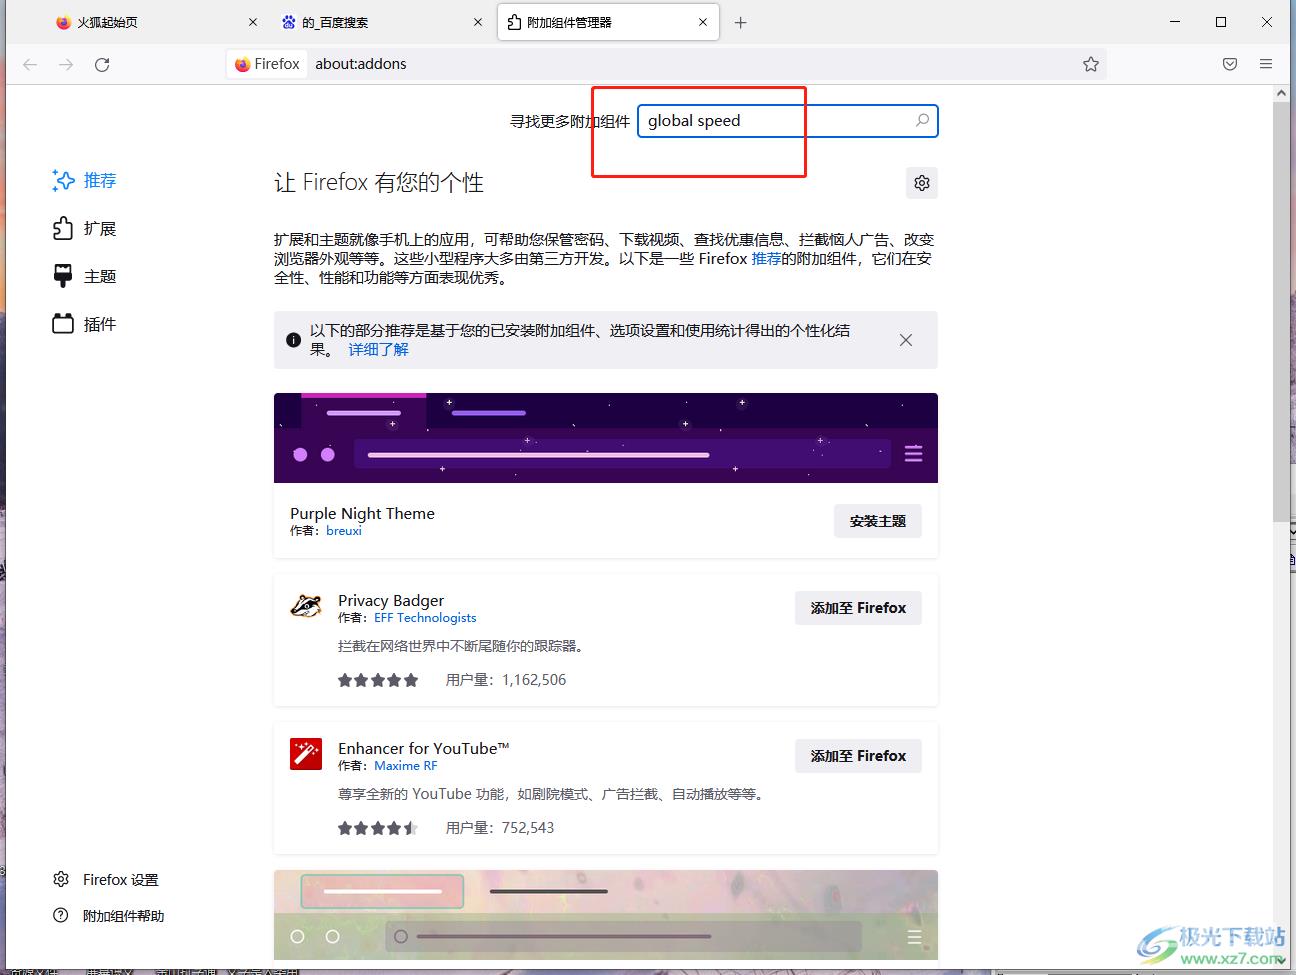The image size is (1296, 975).
Task: Click the Purple Night Theme preview image
Action: [606, 438]
